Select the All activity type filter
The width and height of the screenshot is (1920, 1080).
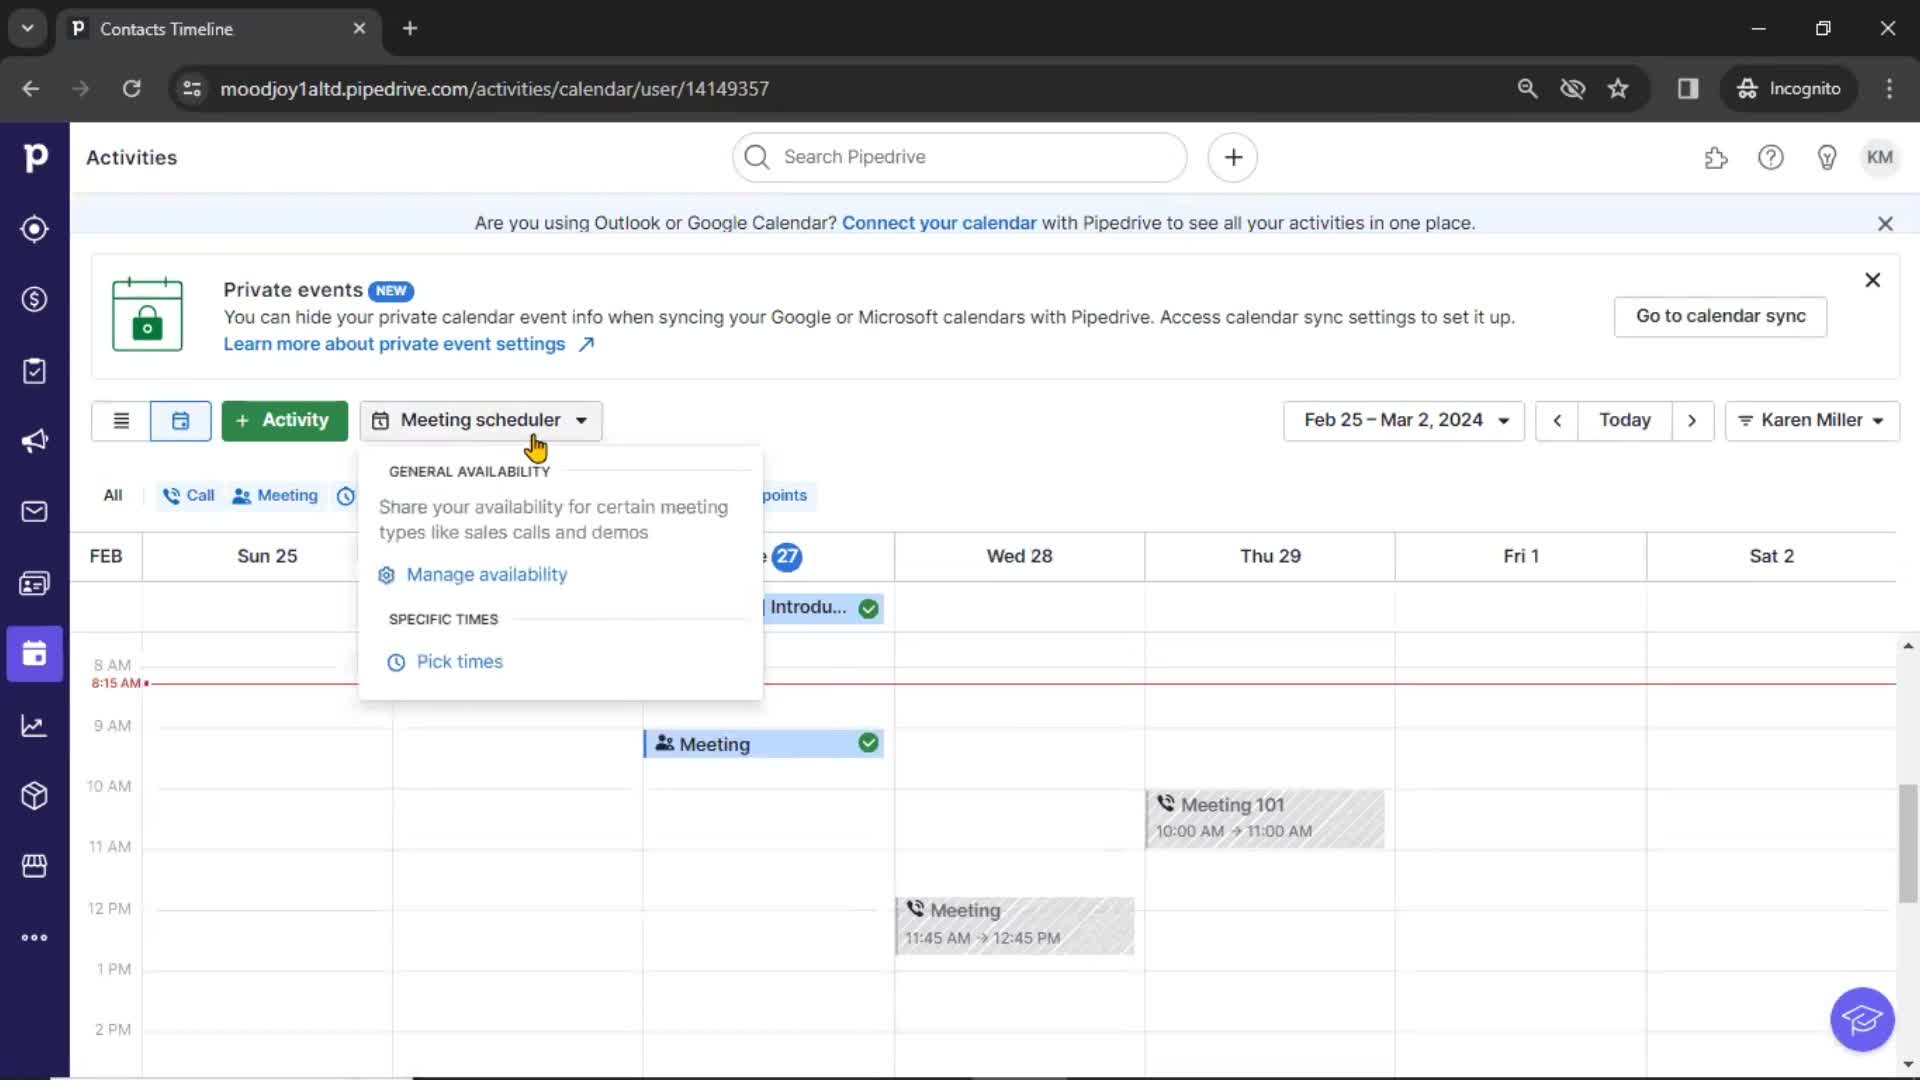(113, 496)
